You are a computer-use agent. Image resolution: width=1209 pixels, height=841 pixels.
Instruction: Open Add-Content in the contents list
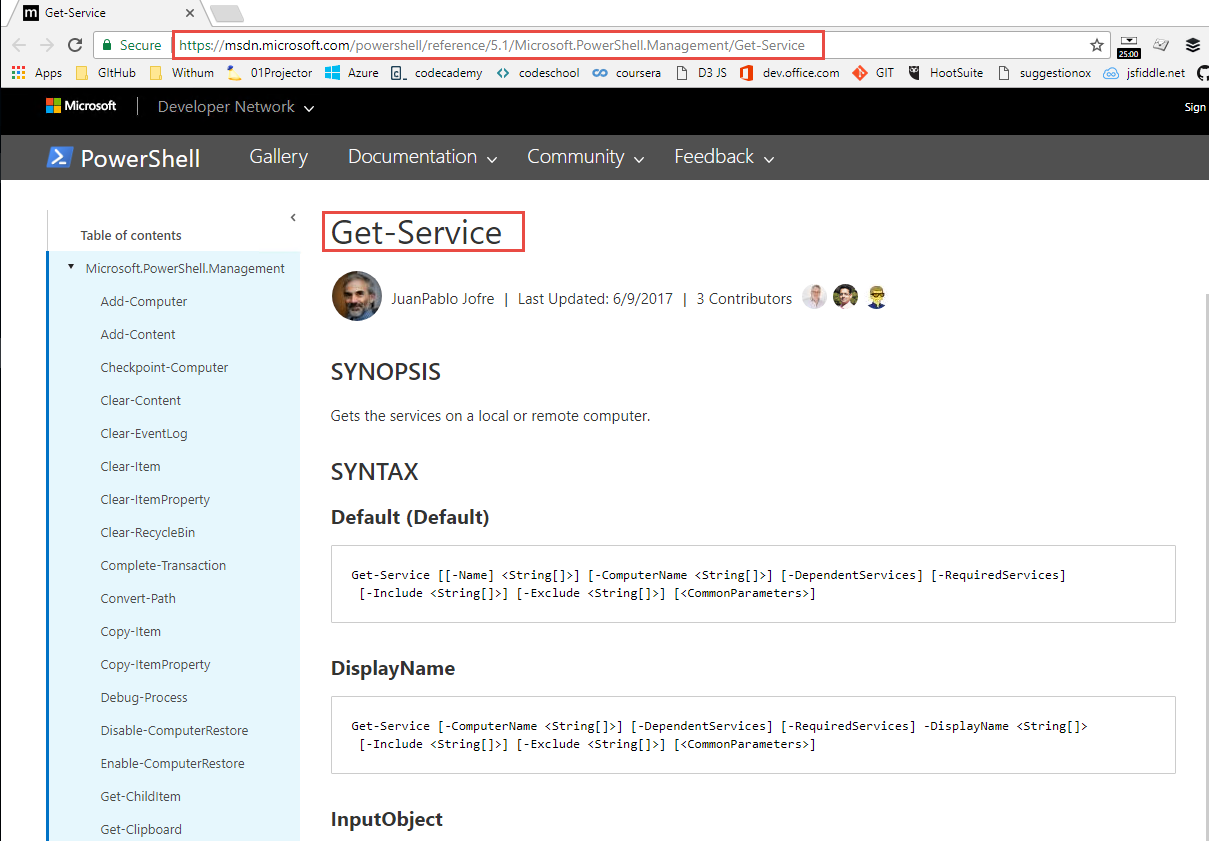click(138, 334)
